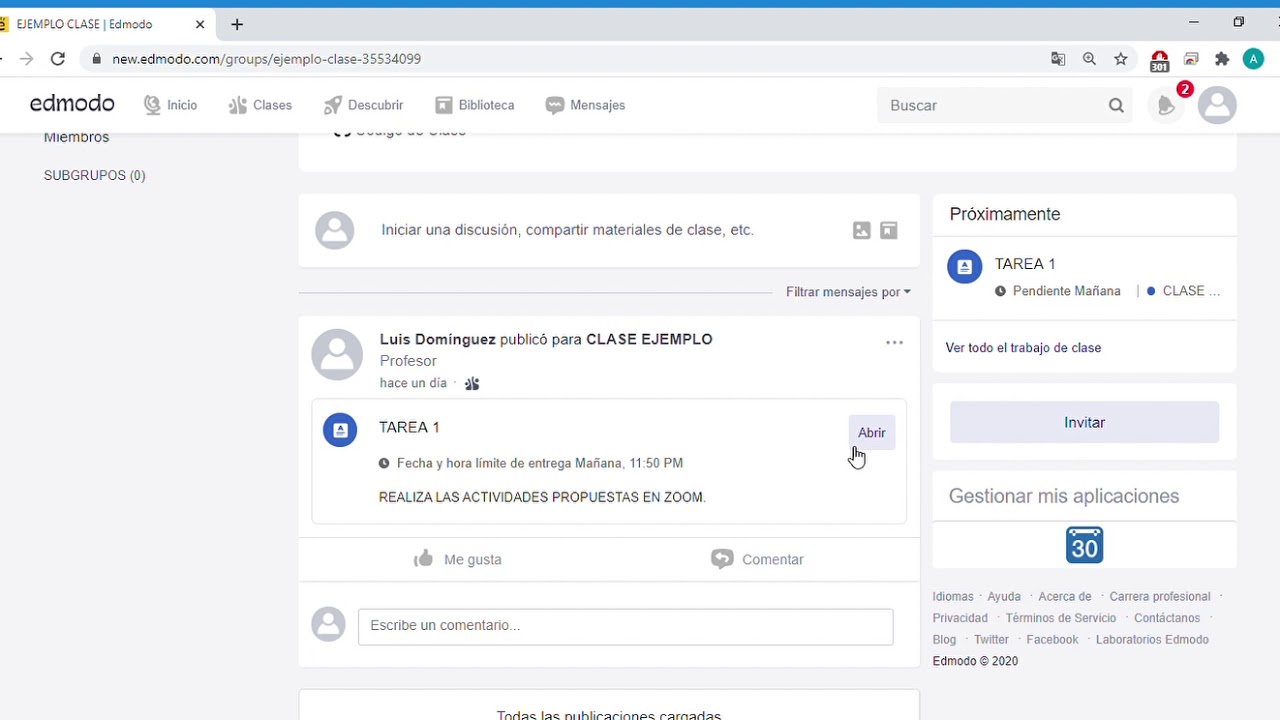The width and height of the screenshot is (1280, 720).
Task: Bookmark this page with star icon
Action: (x=1121, y=59)
